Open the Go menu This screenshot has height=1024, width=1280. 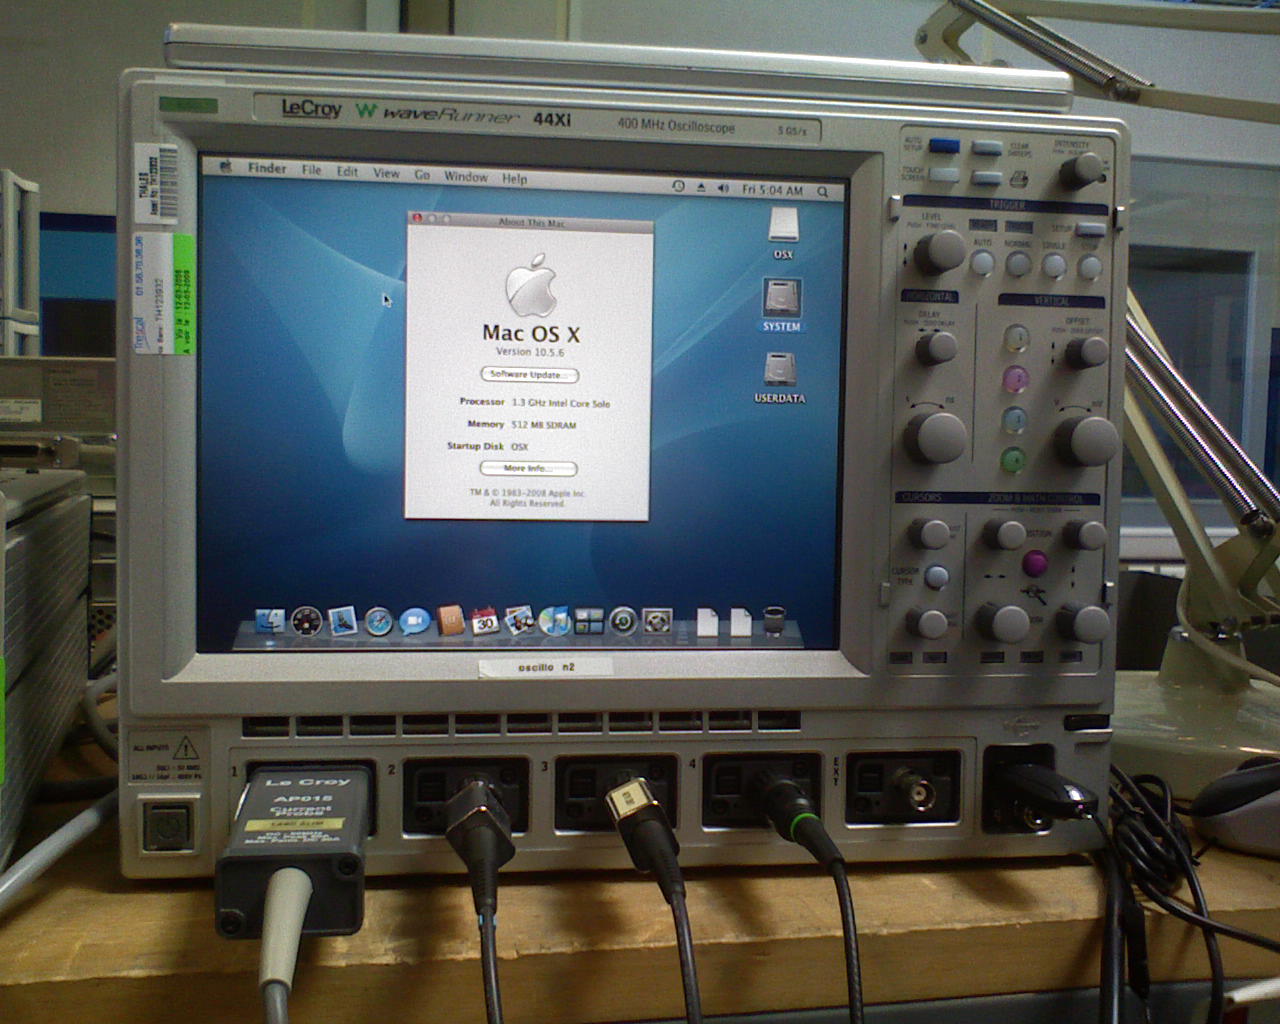tap(422, 174)
